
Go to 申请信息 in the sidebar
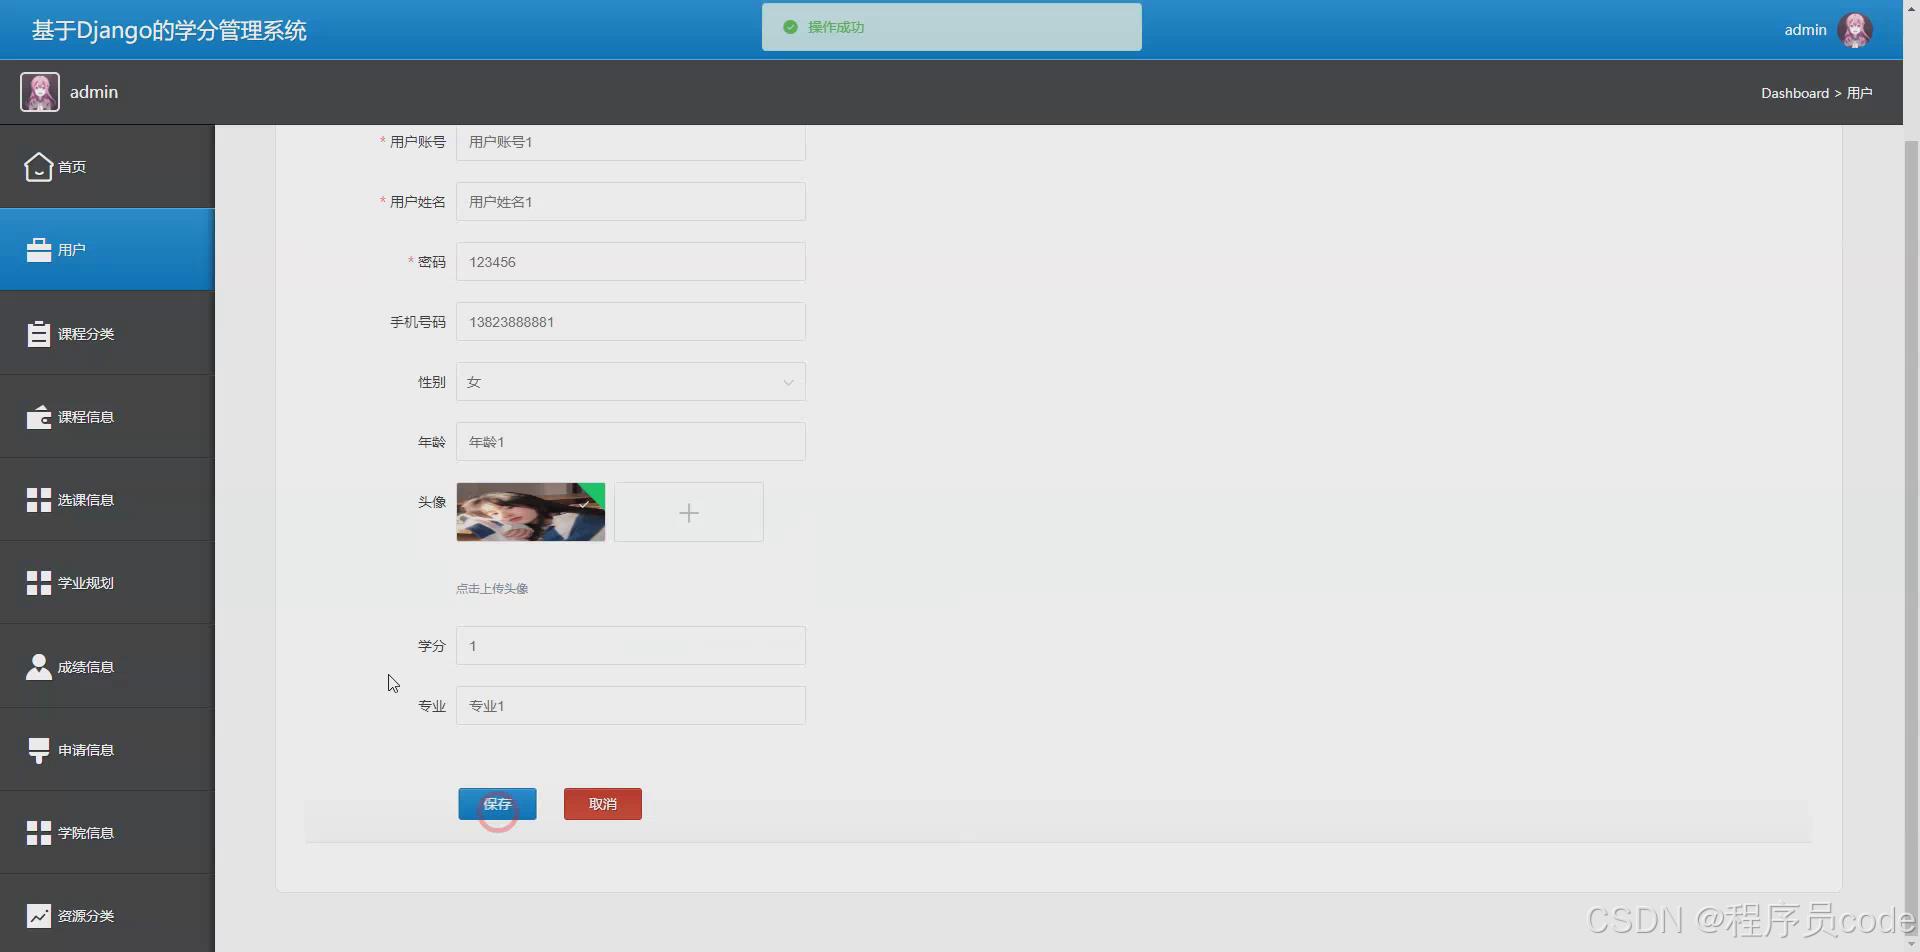[x=107, y=750]
